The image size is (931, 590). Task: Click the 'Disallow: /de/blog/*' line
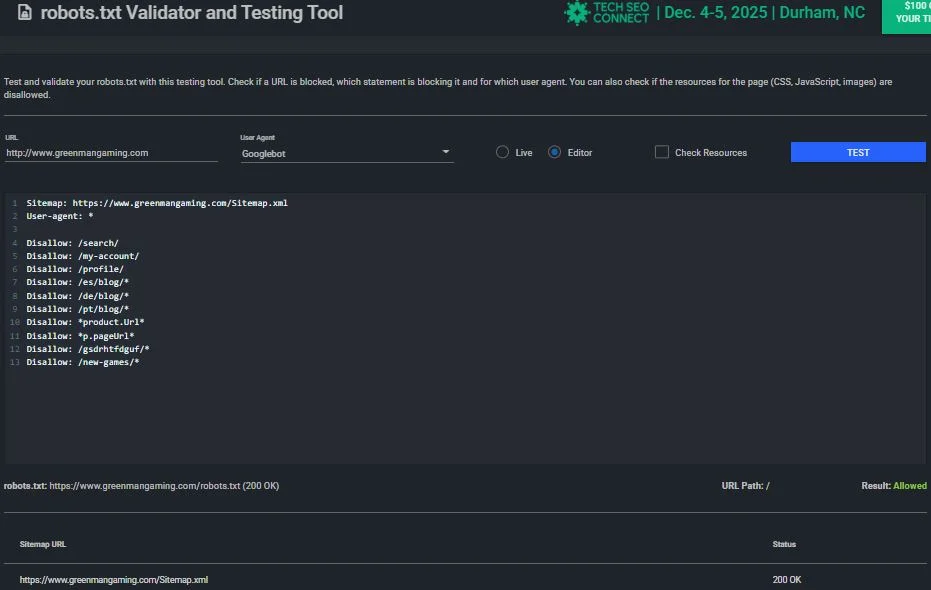click(x=77, y=296)
